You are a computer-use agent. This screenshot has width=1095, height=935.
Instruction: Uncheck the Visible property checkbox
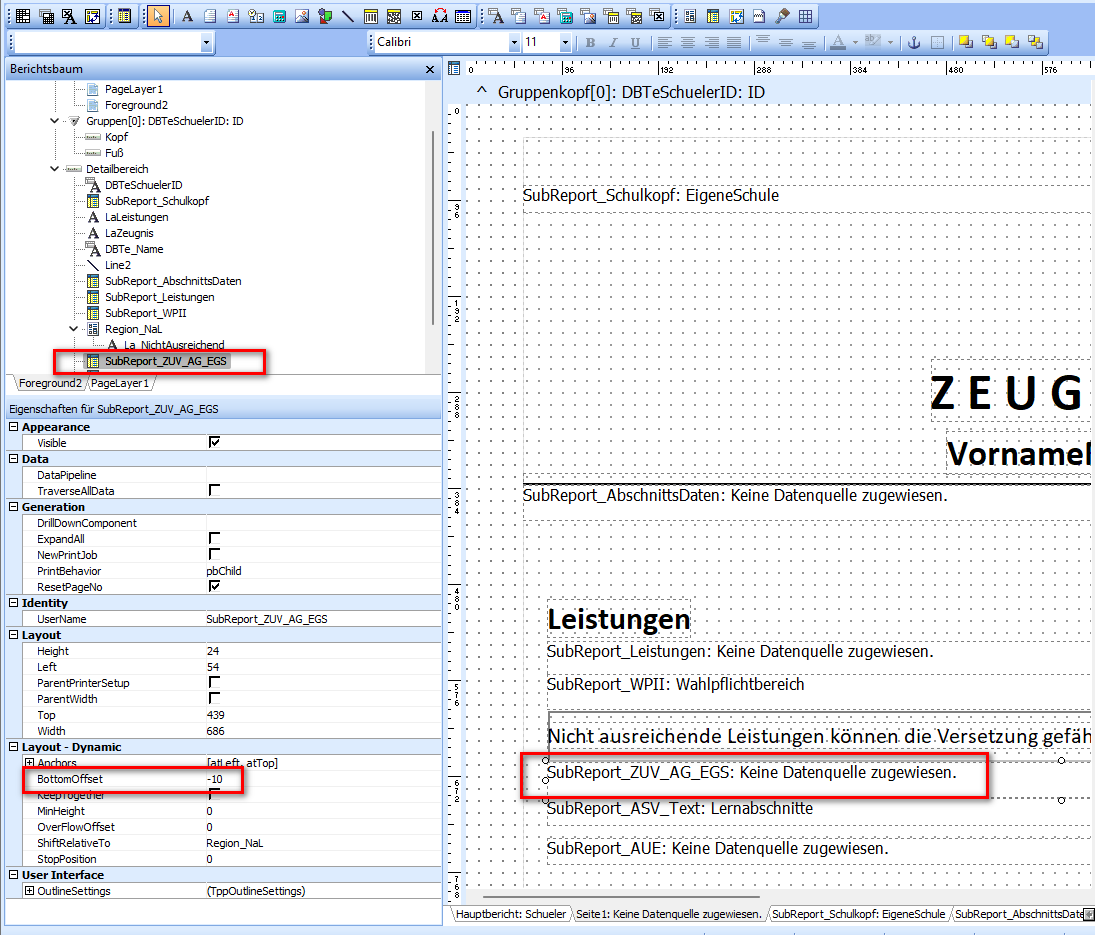click(x=214, y=442)
